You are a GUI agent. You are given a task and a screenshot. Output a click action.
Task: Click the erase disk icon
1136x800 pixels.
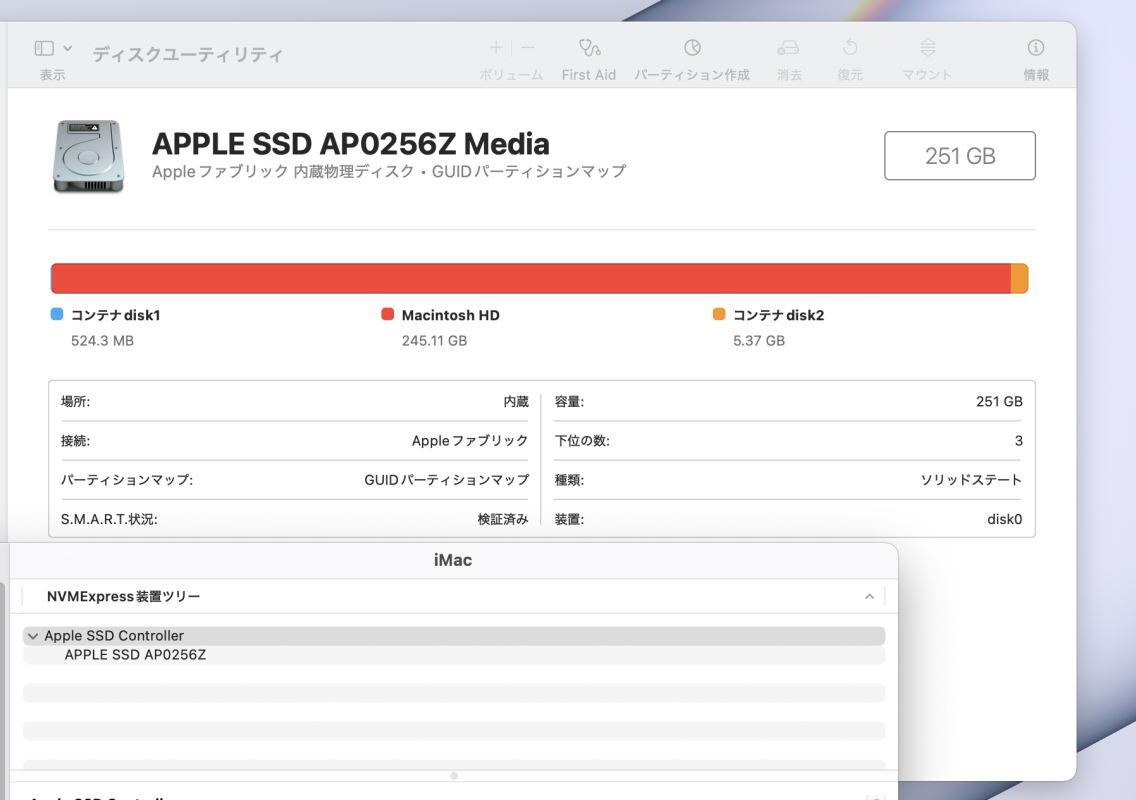(x=788, y=48)
